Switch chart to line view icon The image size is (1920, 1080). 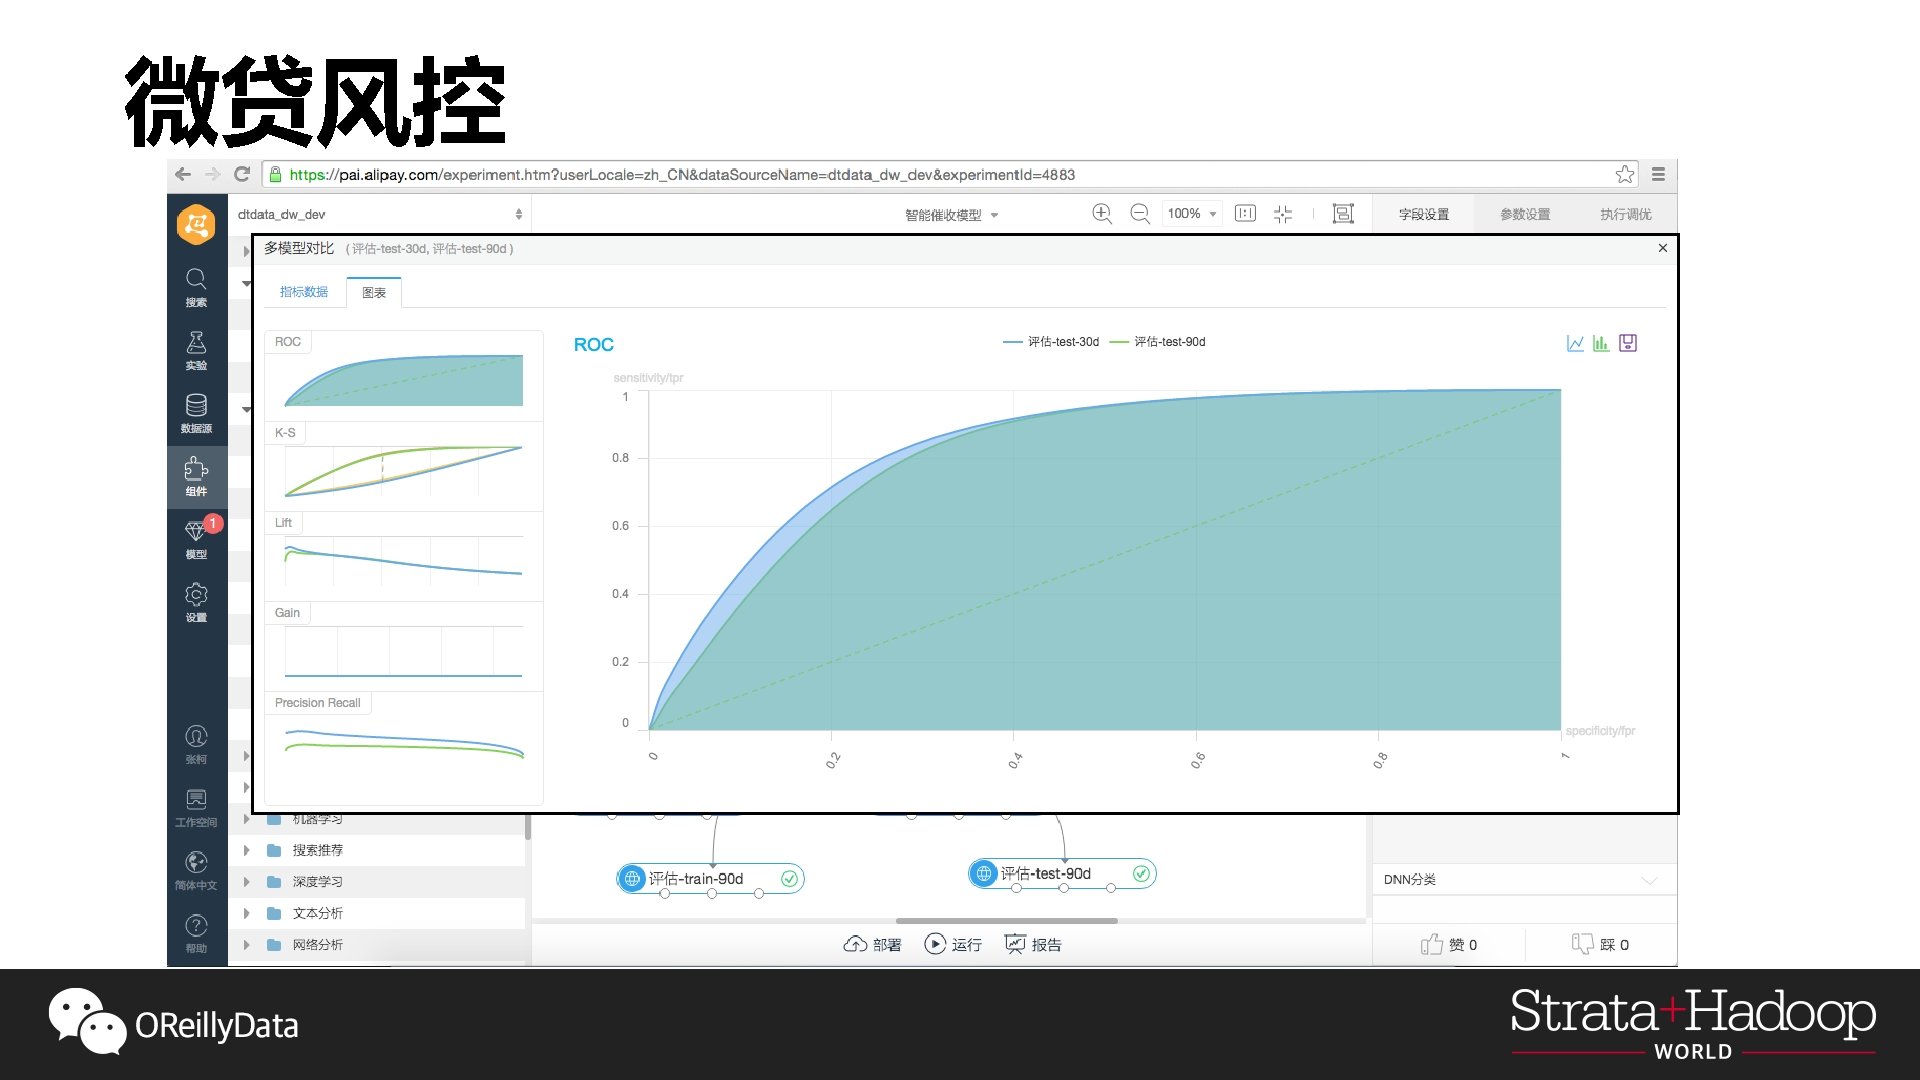pyautogui.click(x=1575, y=343)
